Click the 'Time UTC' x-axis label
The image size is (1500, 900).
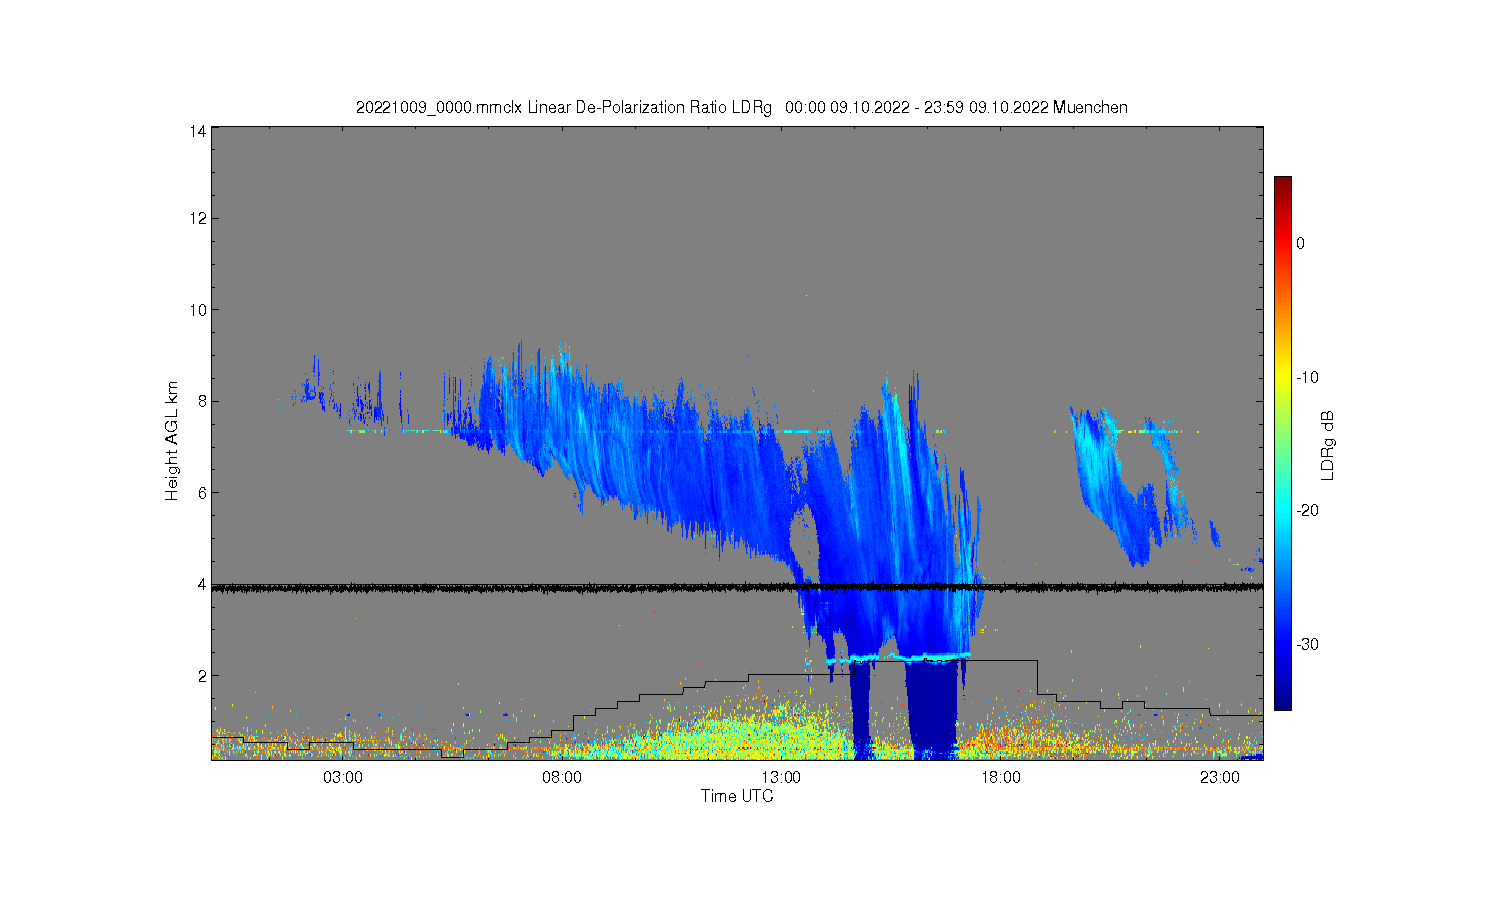737,797
